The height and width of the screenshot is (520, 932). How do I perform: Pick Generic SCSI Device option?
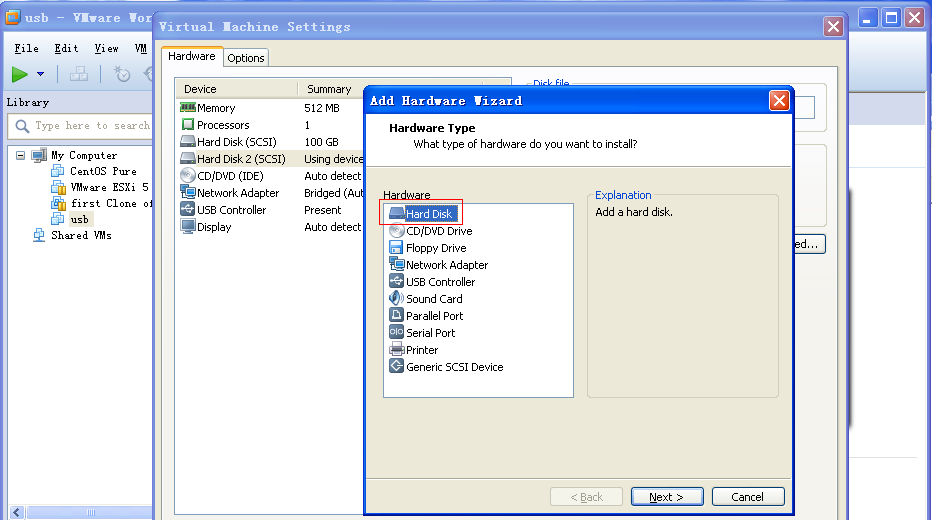pos(454,367)
